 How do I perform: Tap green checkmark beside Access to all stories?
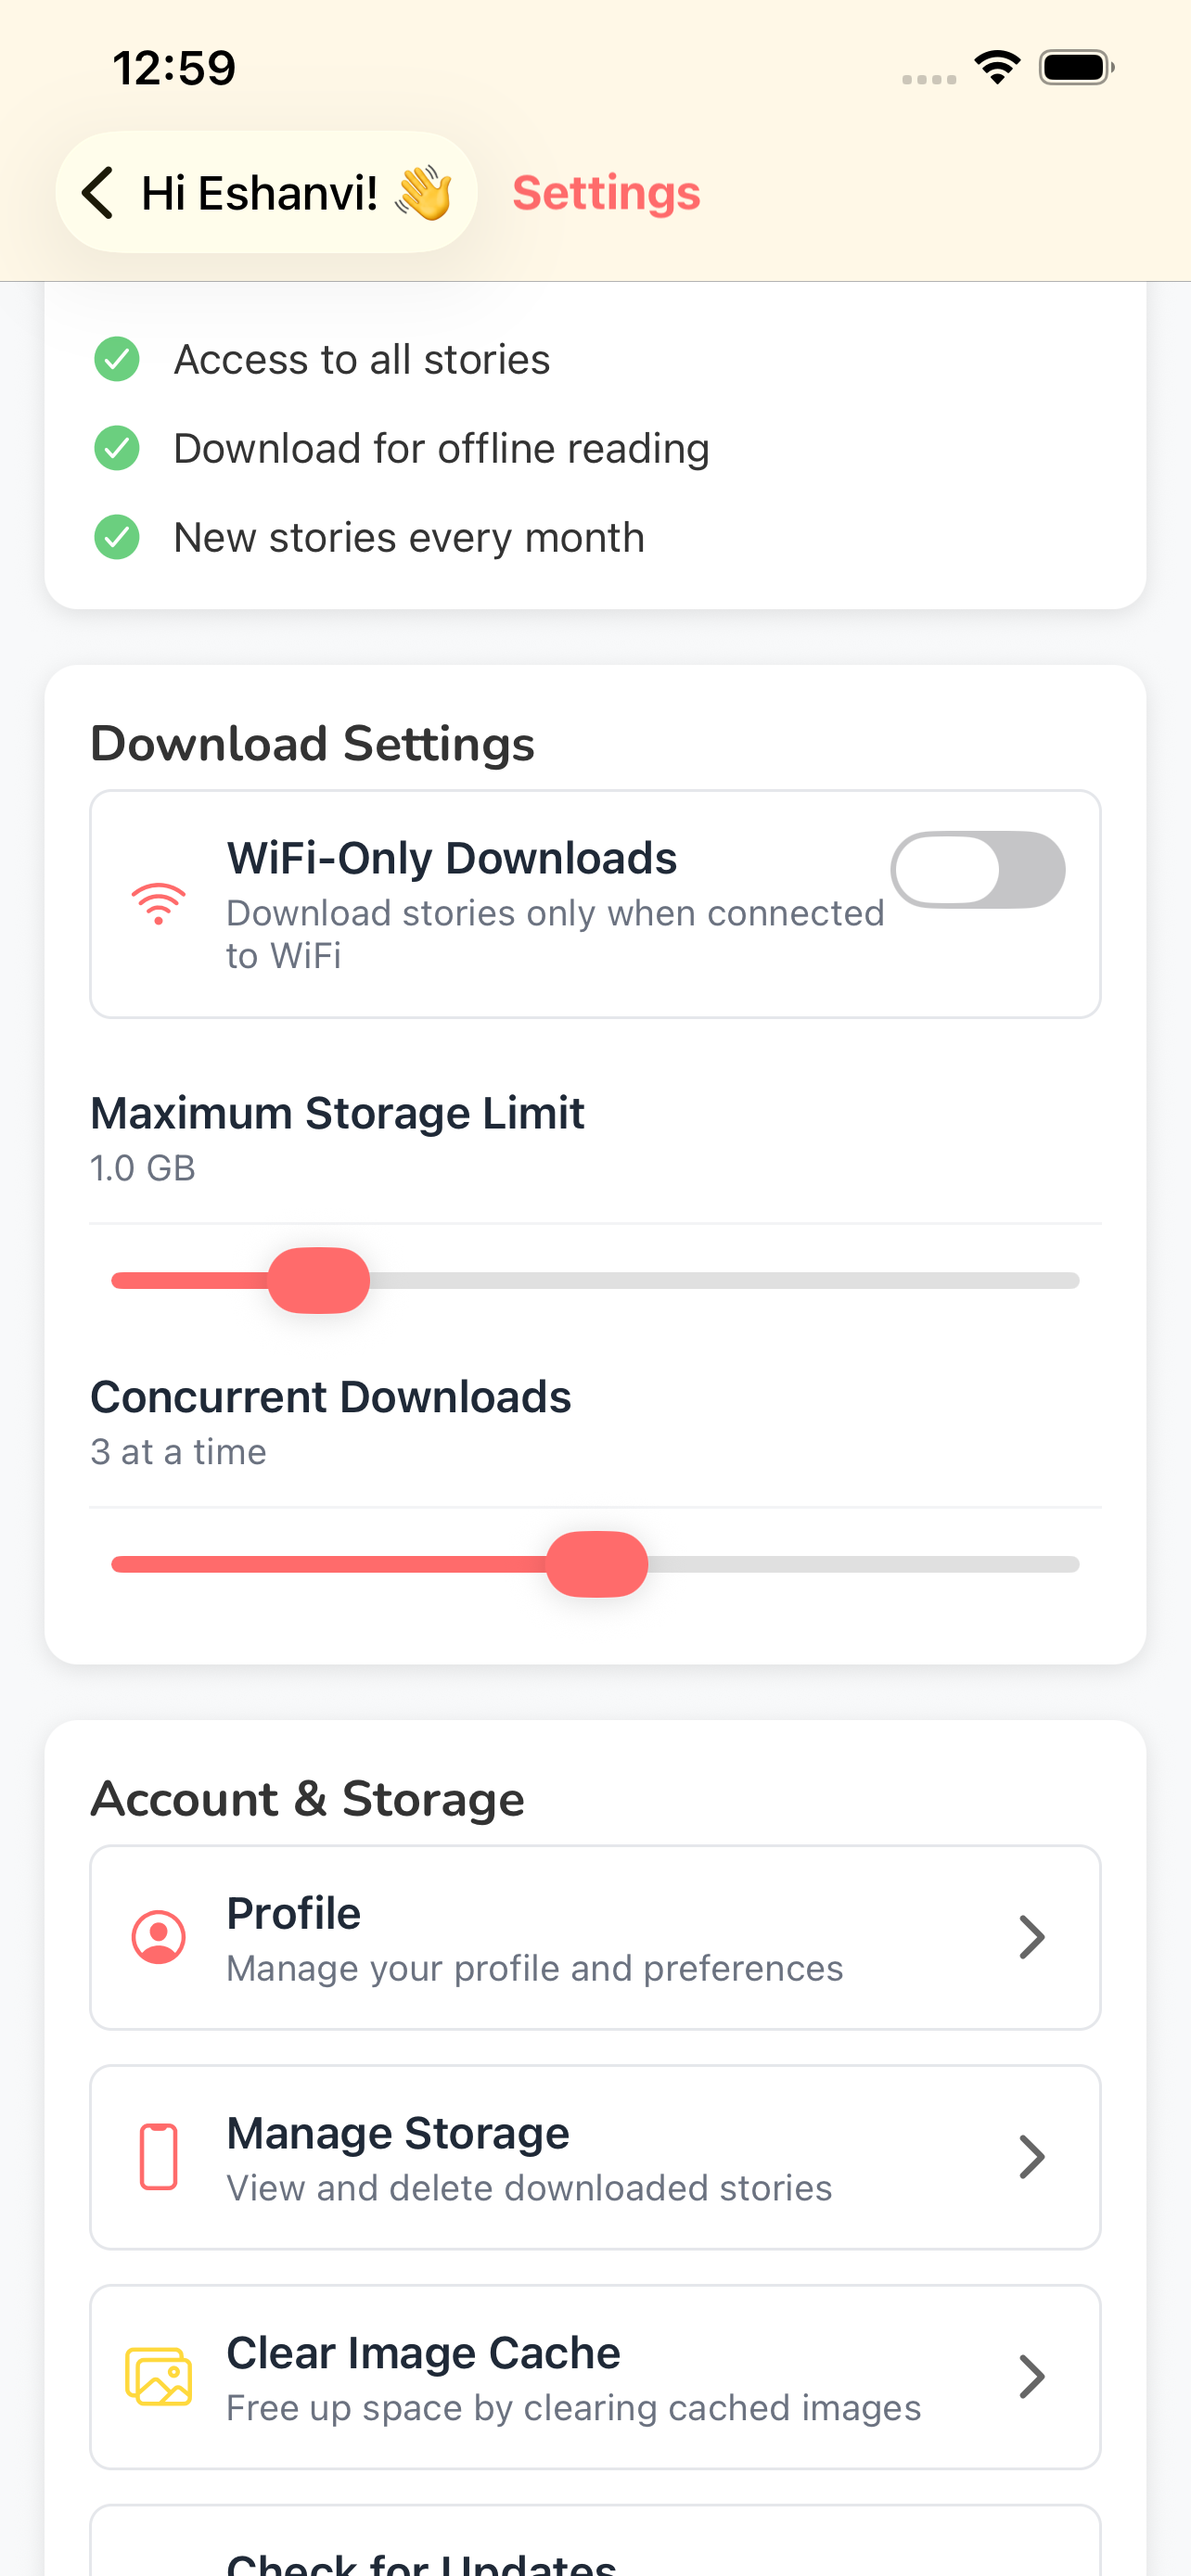point(117,359)
